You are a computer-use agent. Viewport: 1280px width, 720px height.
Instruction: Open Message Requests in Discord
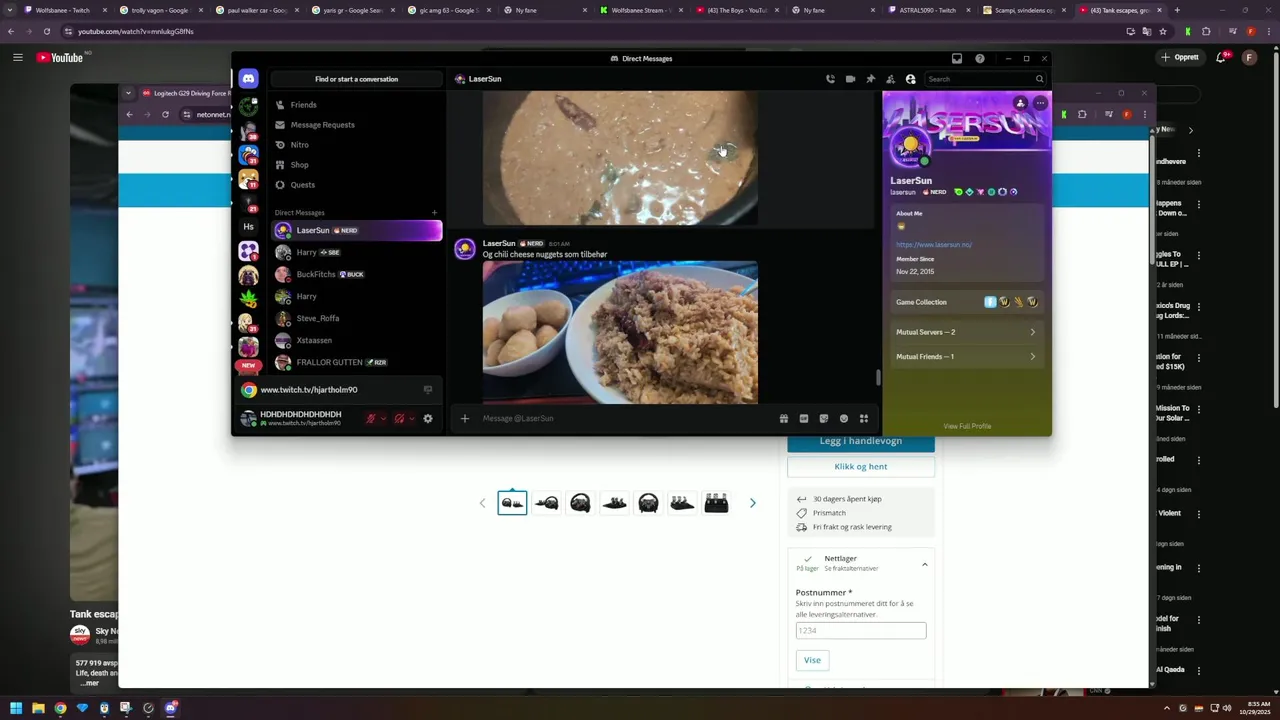pyautogui.click(x=355, y=125)
